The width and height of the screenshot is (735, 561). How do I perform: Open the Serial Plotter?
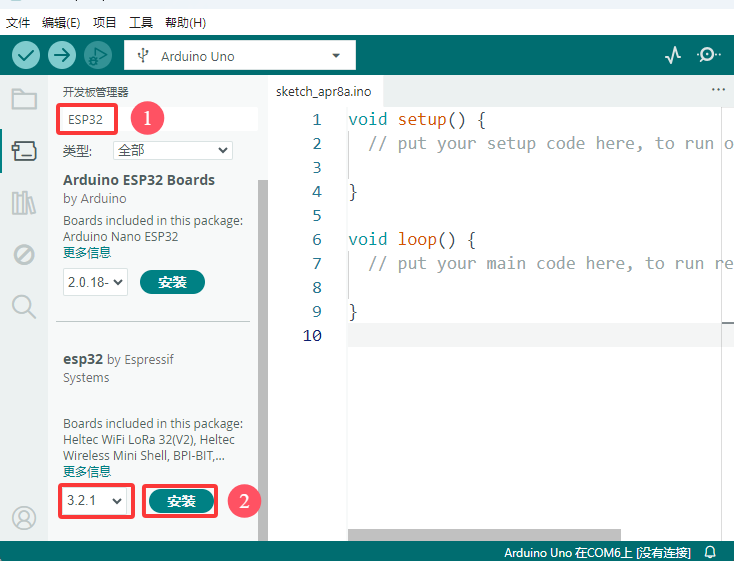coord(673,55)
